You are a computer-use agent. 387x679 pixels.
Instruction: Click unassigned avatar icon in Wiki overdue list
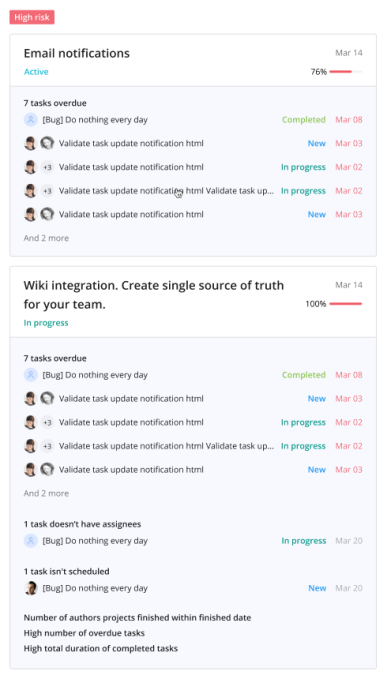30,375
